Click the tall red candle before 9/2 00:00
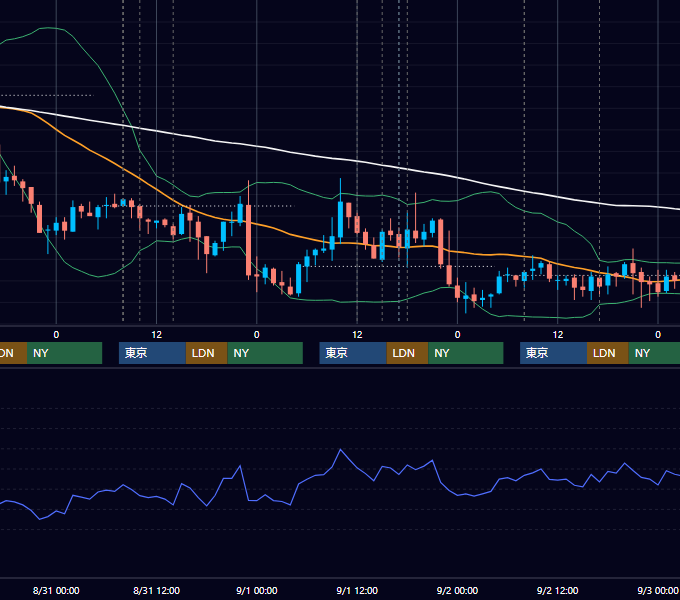 coord(441,241)
